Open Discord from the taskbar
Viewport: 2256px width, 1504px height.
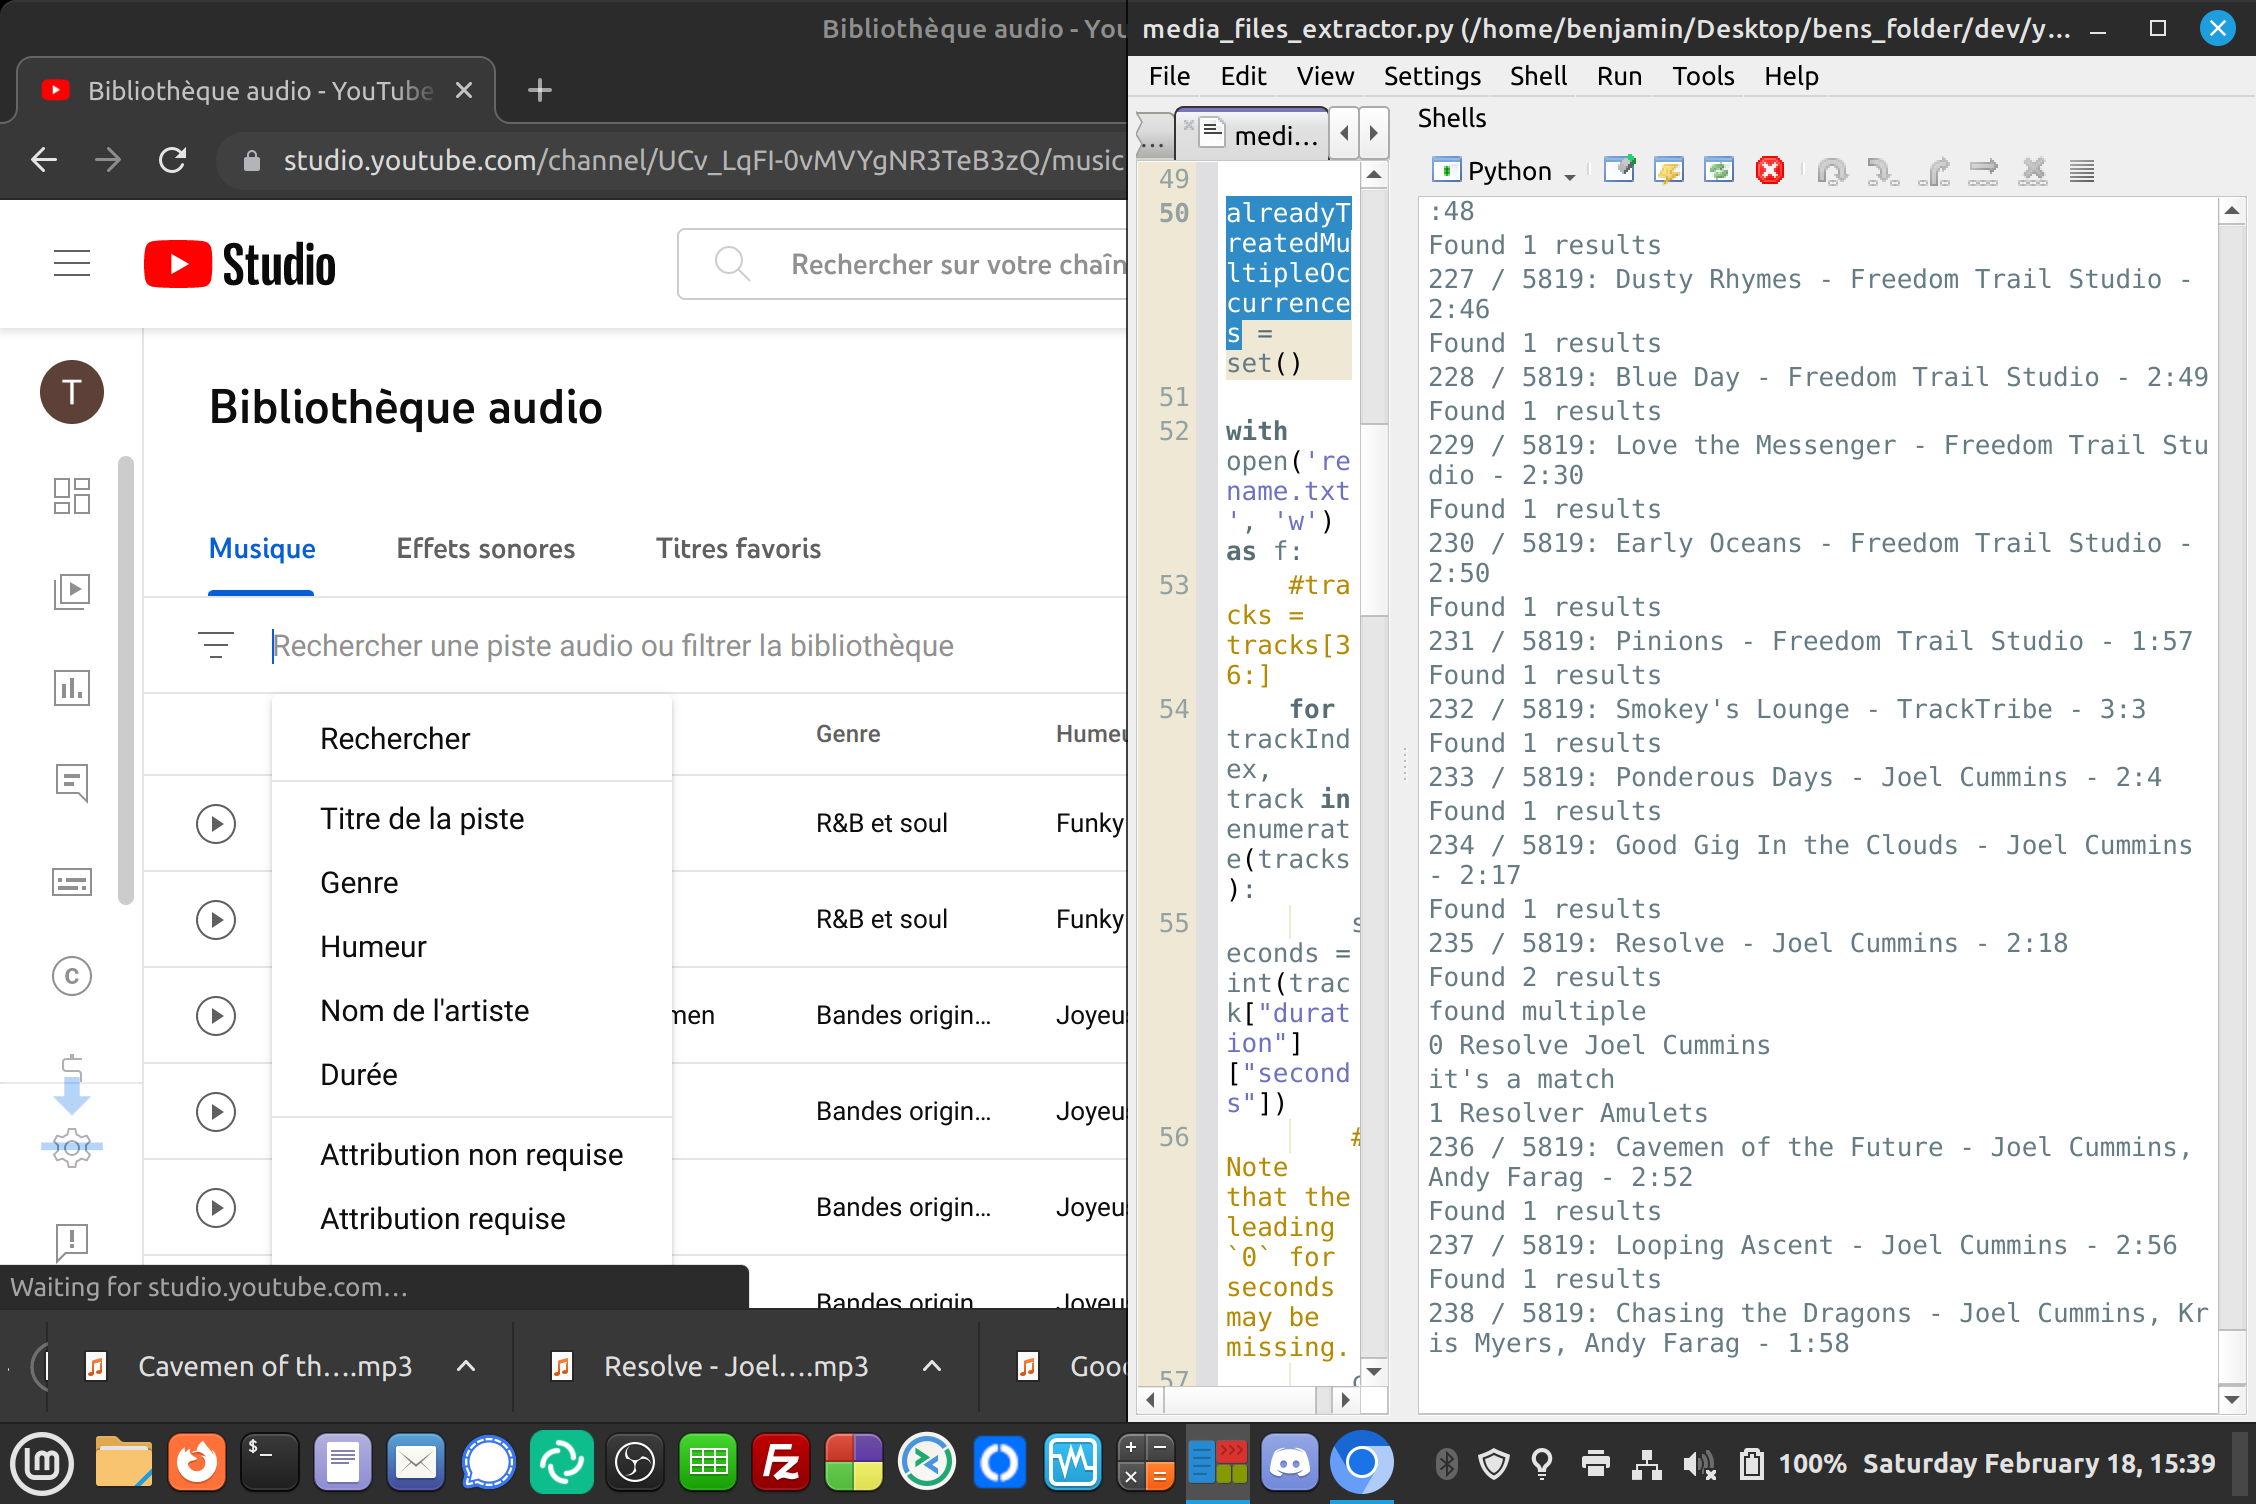1289,1464
